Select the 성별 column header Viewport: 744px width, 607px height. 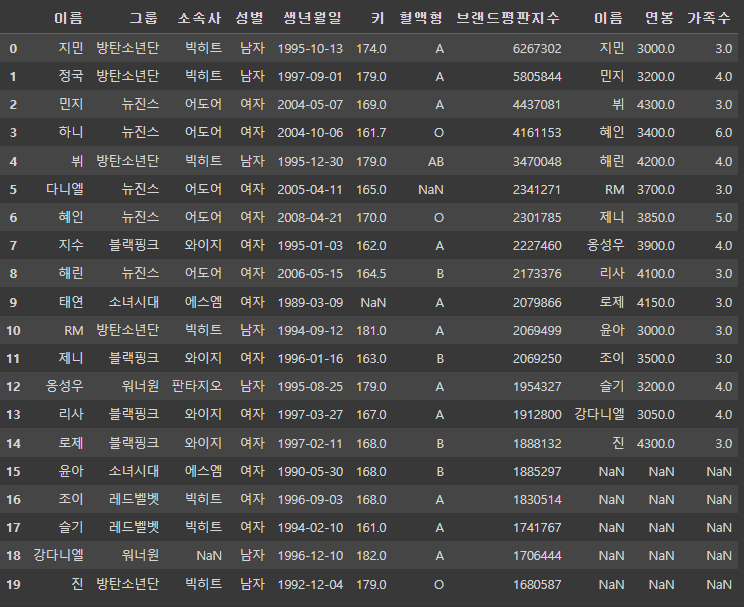250,18
